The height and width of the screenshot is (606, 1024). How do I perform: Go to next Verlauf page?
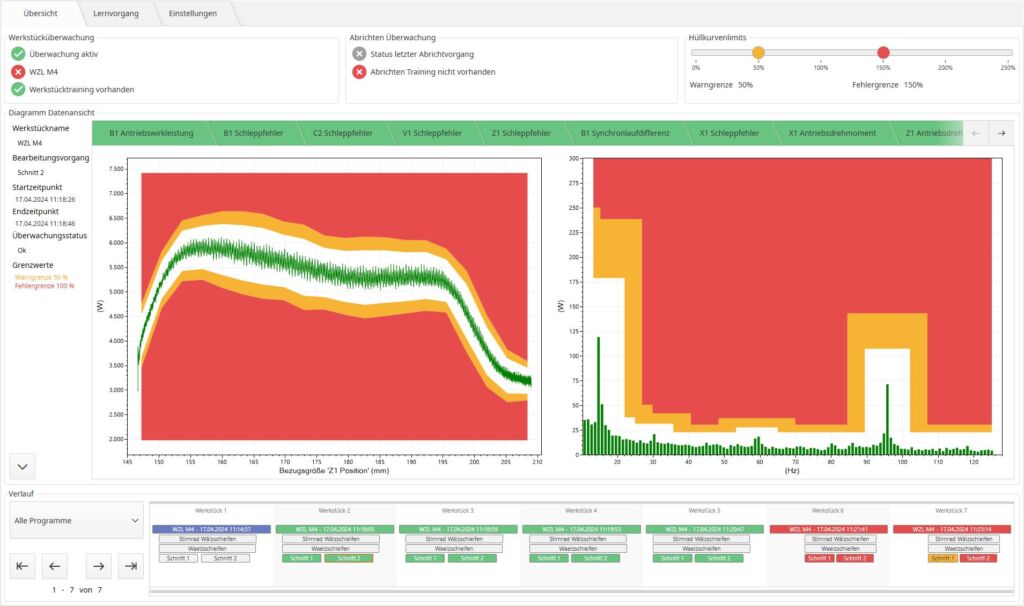pos(98,567)
